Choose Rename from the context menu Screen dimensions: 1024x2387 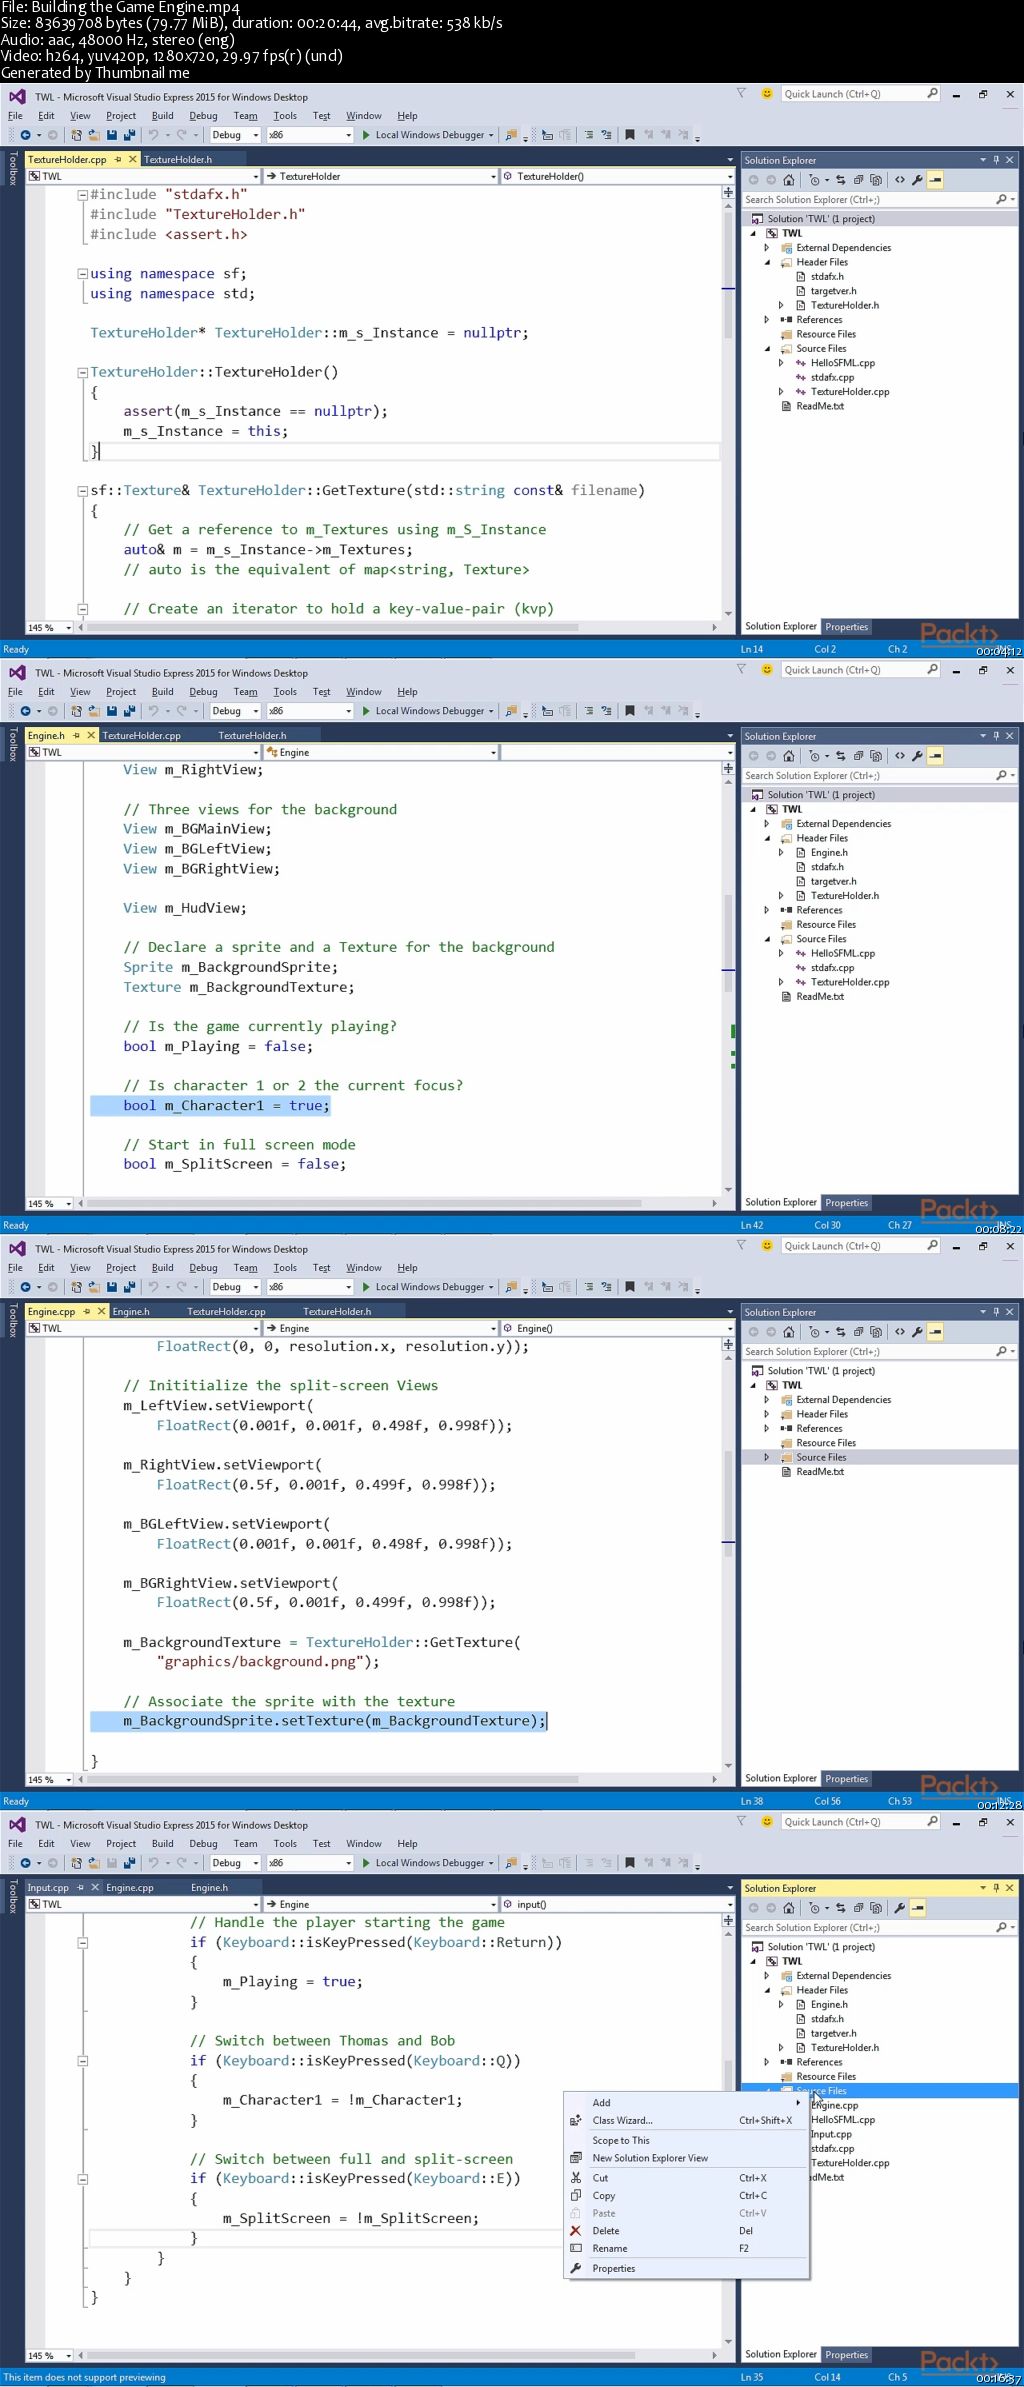[686, 2248]
